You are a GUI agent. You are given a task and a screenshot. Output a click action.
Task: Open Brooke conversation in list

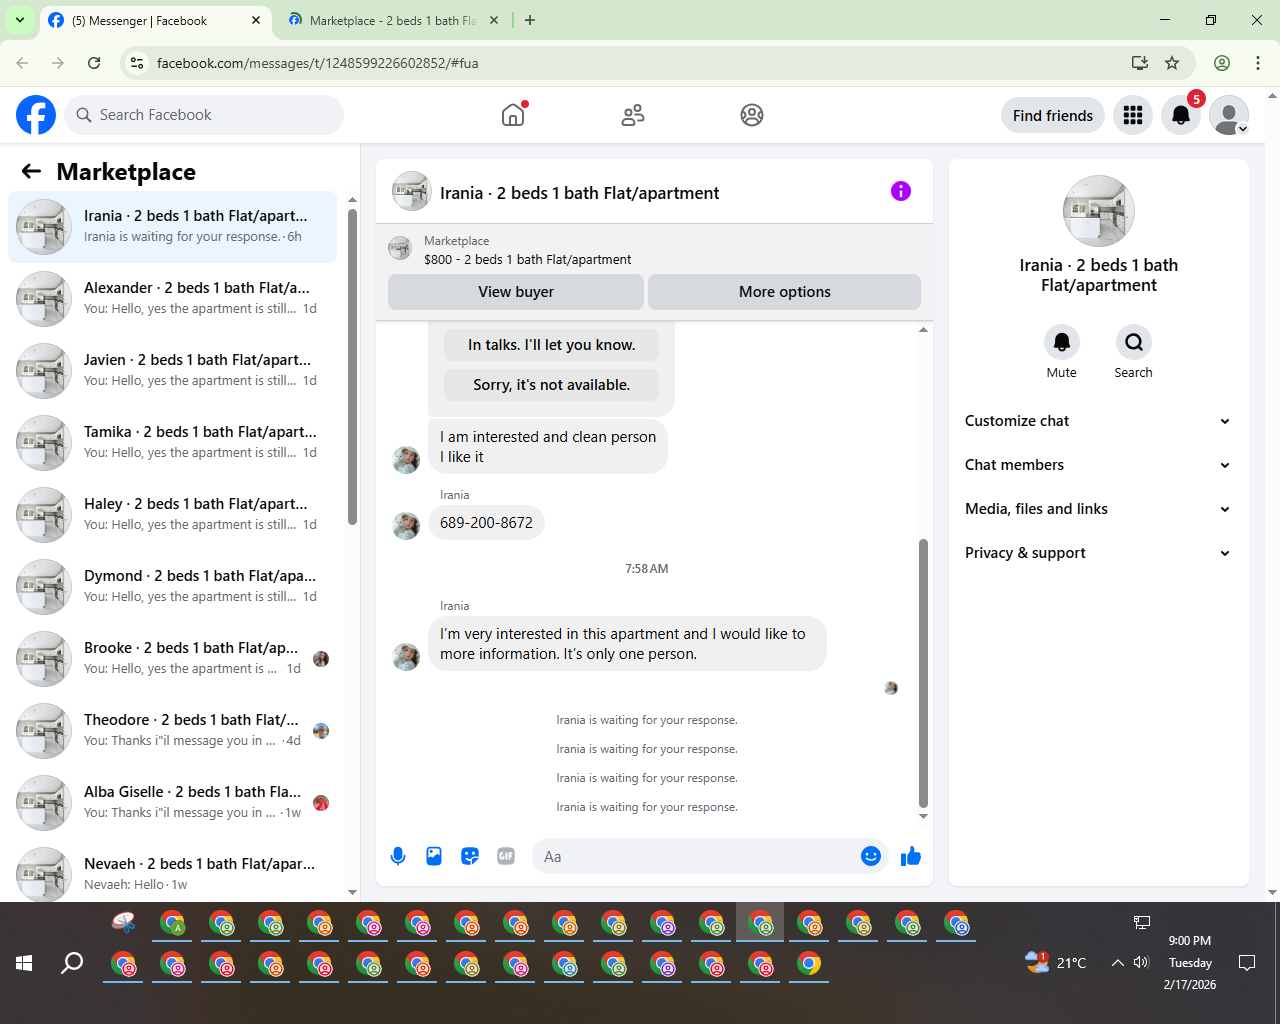tap(173, 659)
